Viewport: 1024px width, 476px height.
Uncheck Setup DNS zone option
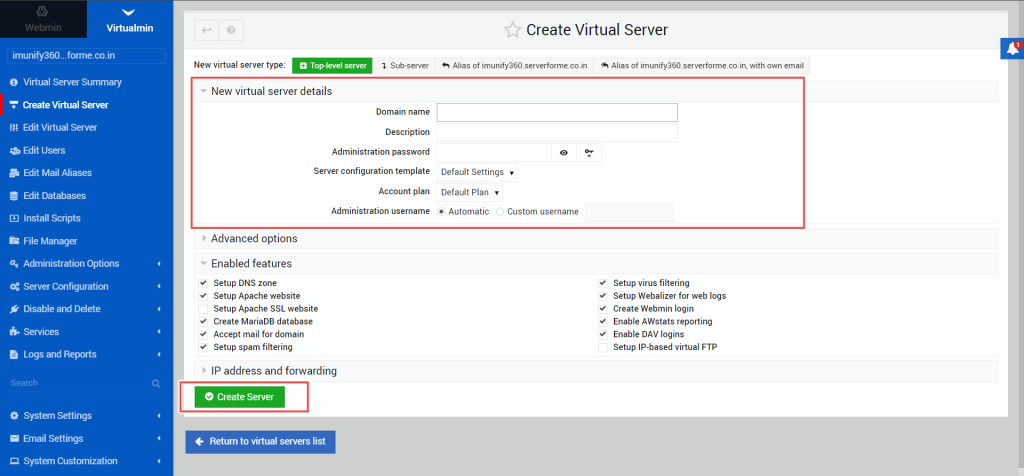204,283
